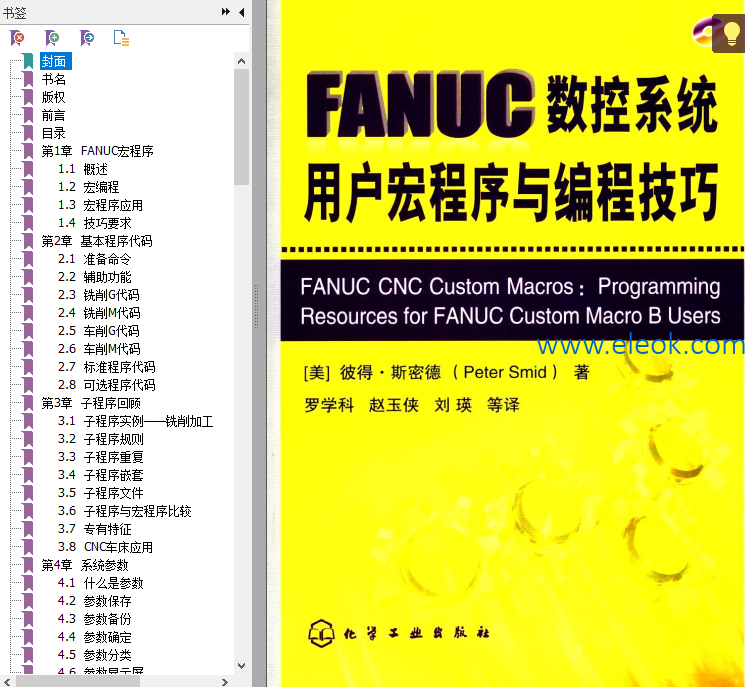Image resolution: width=745 pixels, height=687 pixels.
Task: Click bookmark ribbon icon beside 第3章
Action: coord(29,403)
